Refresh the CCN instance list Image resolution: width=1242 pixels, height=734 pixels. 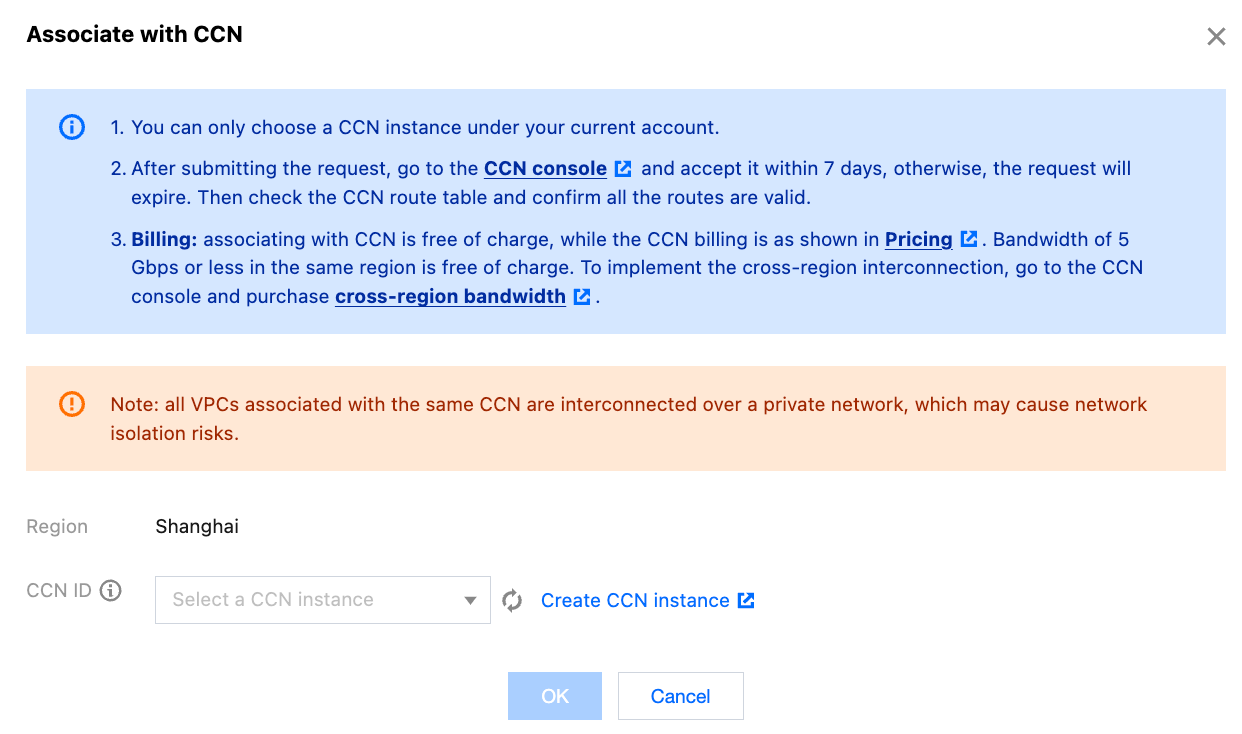pyautogui.click(x=512, y=601)
